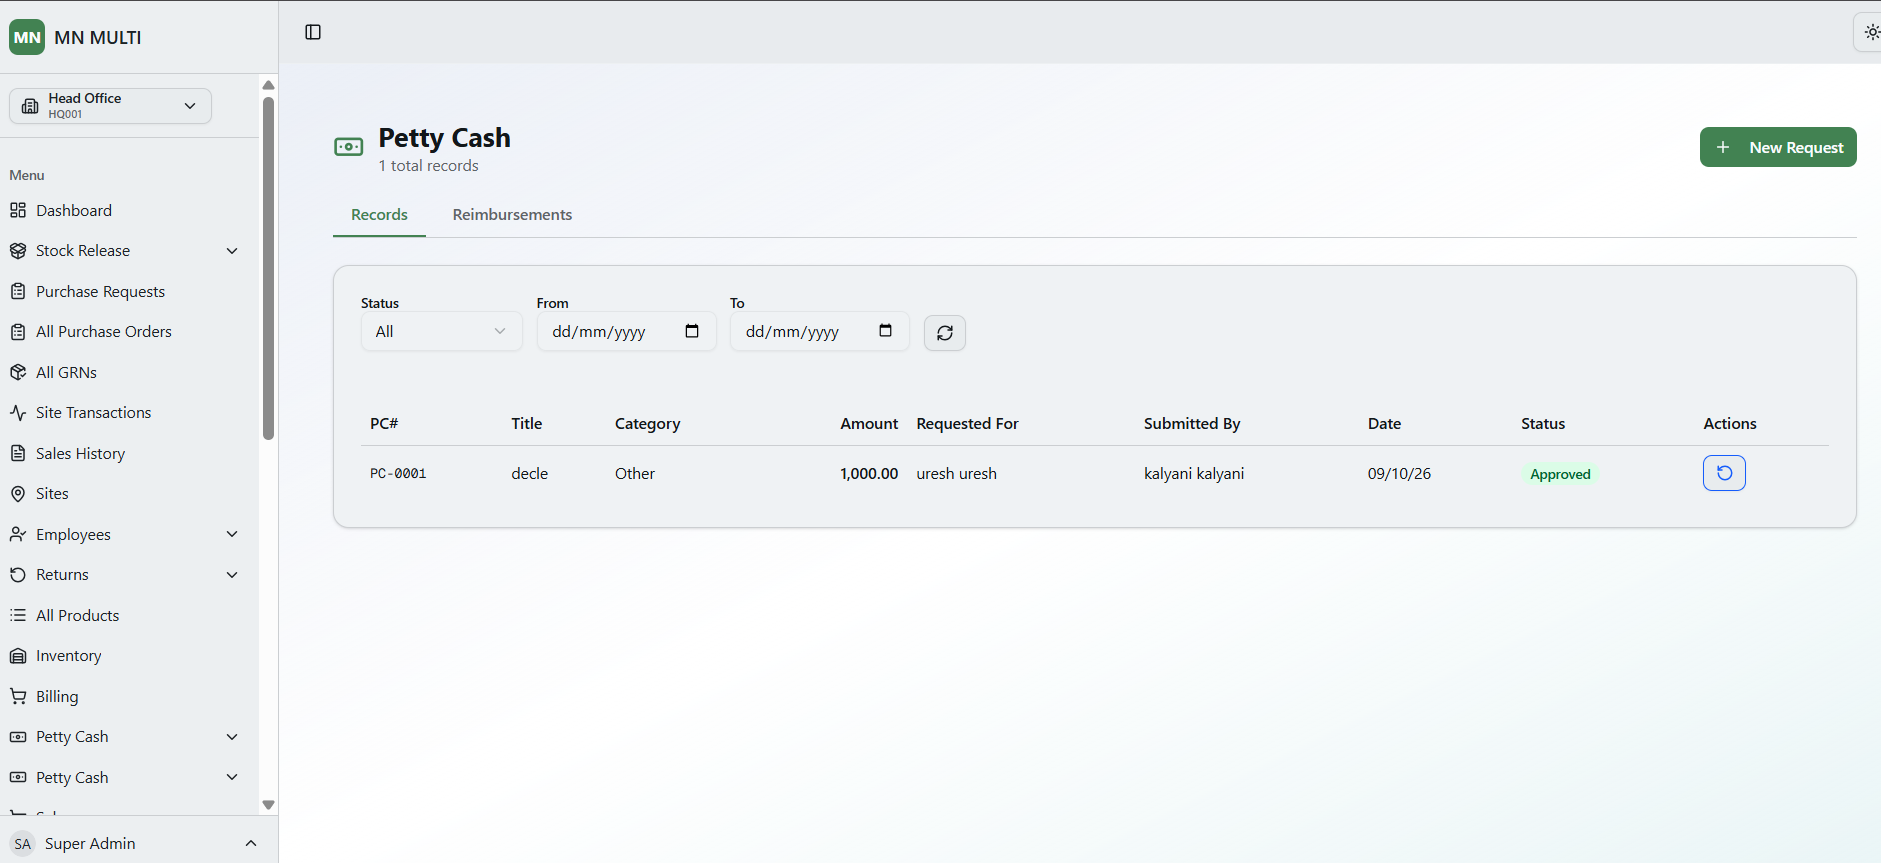Click the MN logo badge
Viewport: 1881px width, 863px height.
27,37
